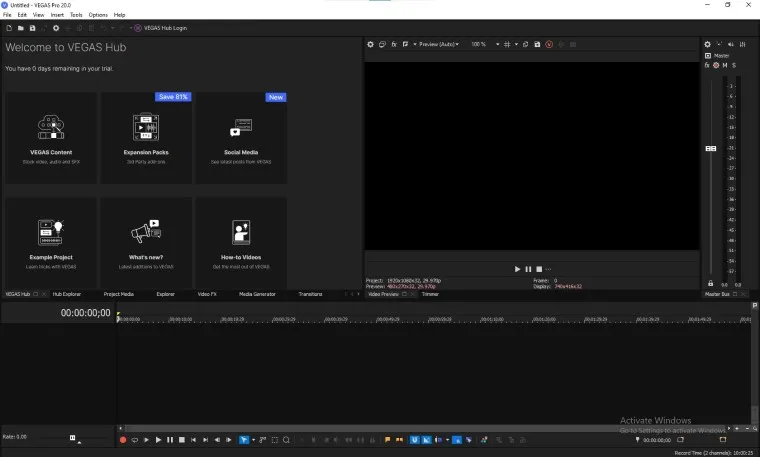Select the Envelope Edit tool

coord(263,440)
